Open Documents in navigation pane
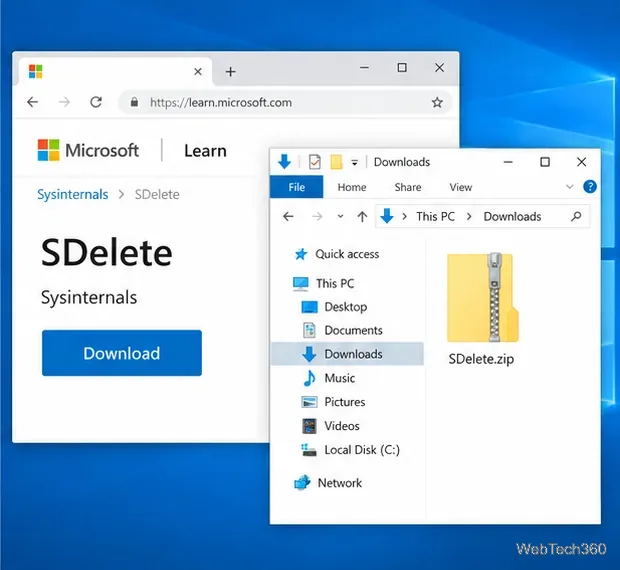This screenshot has height=570, width=620. [342, 330]
